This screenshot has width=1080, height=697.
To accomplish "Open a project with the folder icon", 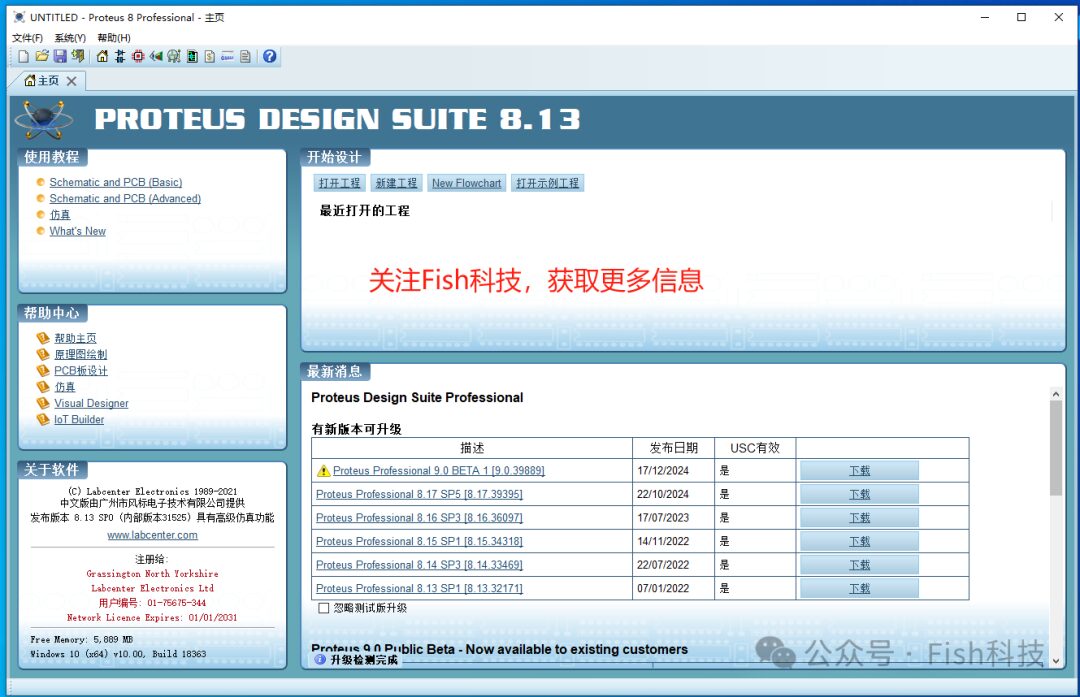I will coord(42,56).
